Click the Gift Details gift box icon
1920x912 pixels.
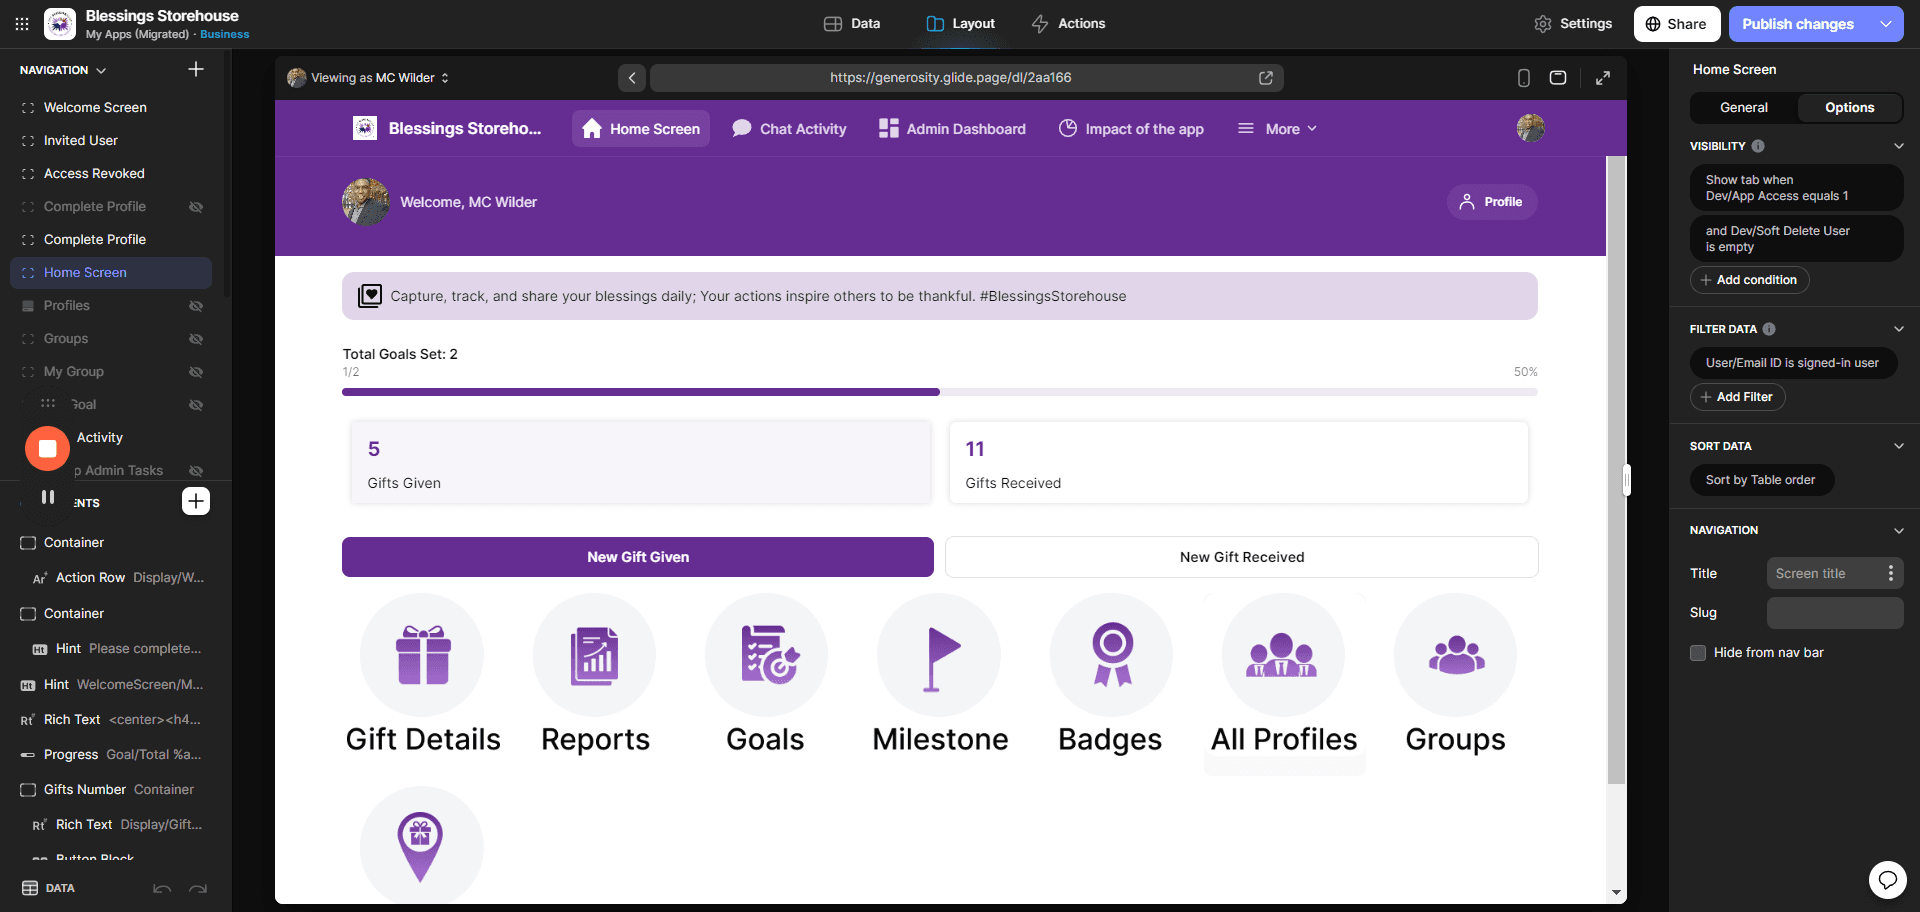coord(422,655)
